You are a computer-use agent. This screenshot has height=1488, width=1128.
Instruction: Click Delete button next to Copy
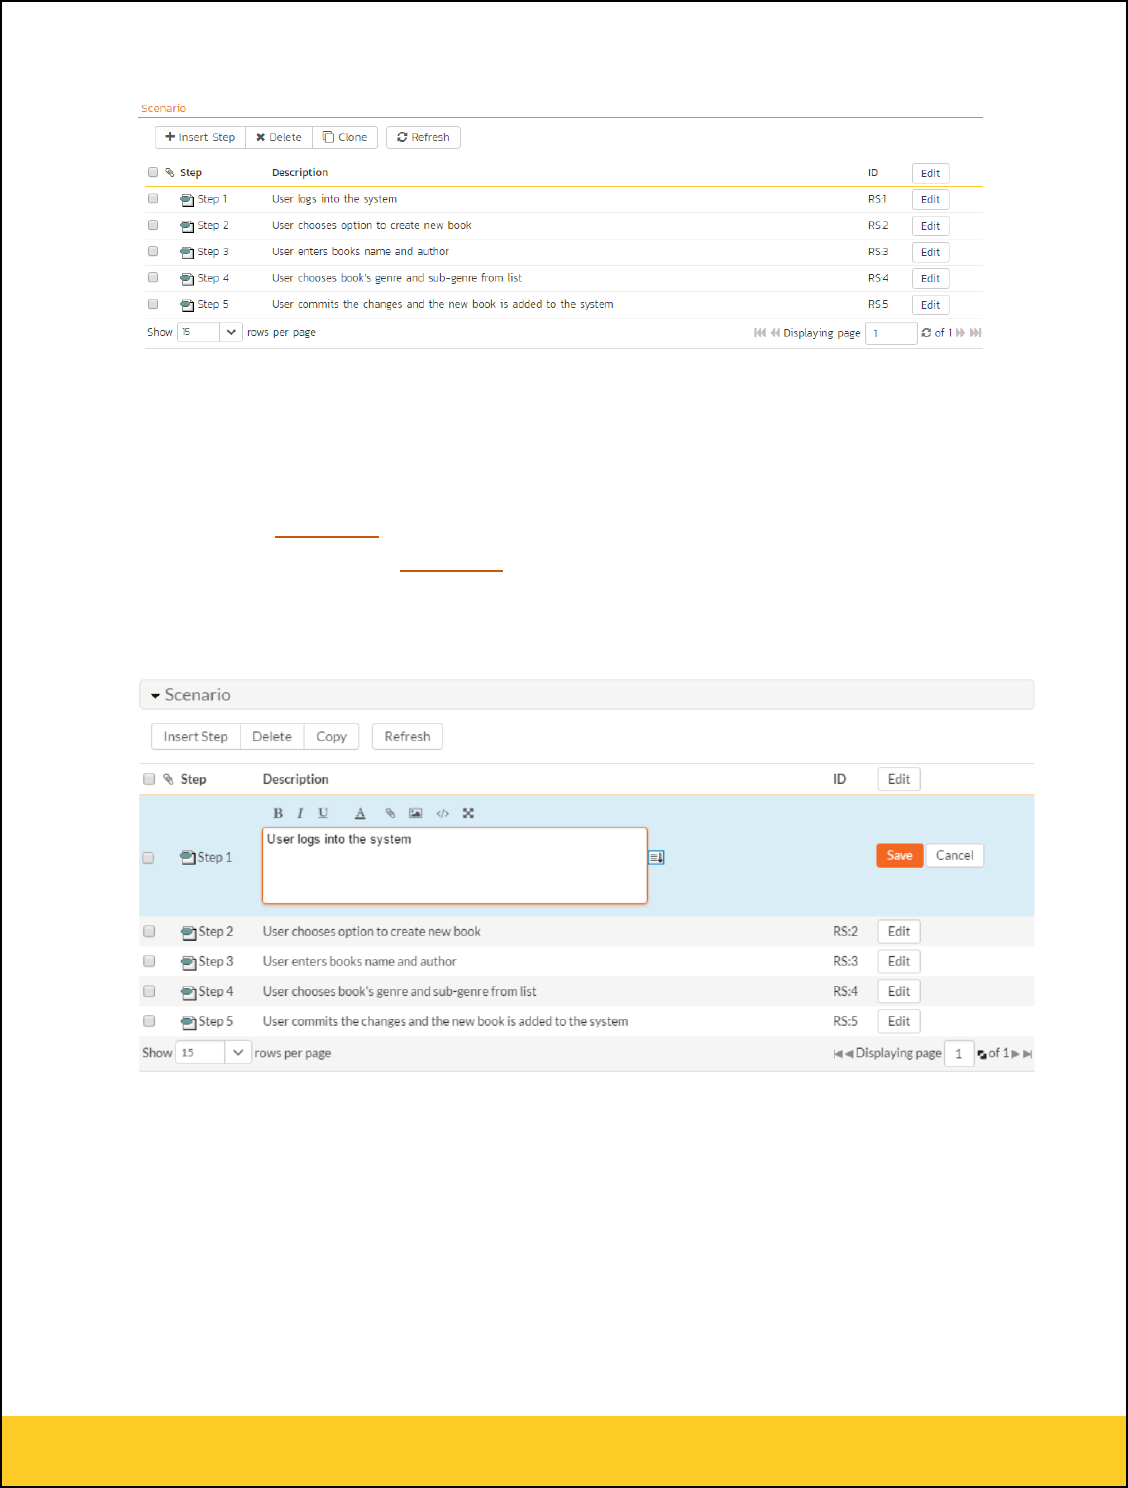pyautogui.click(x=272, y=736)
